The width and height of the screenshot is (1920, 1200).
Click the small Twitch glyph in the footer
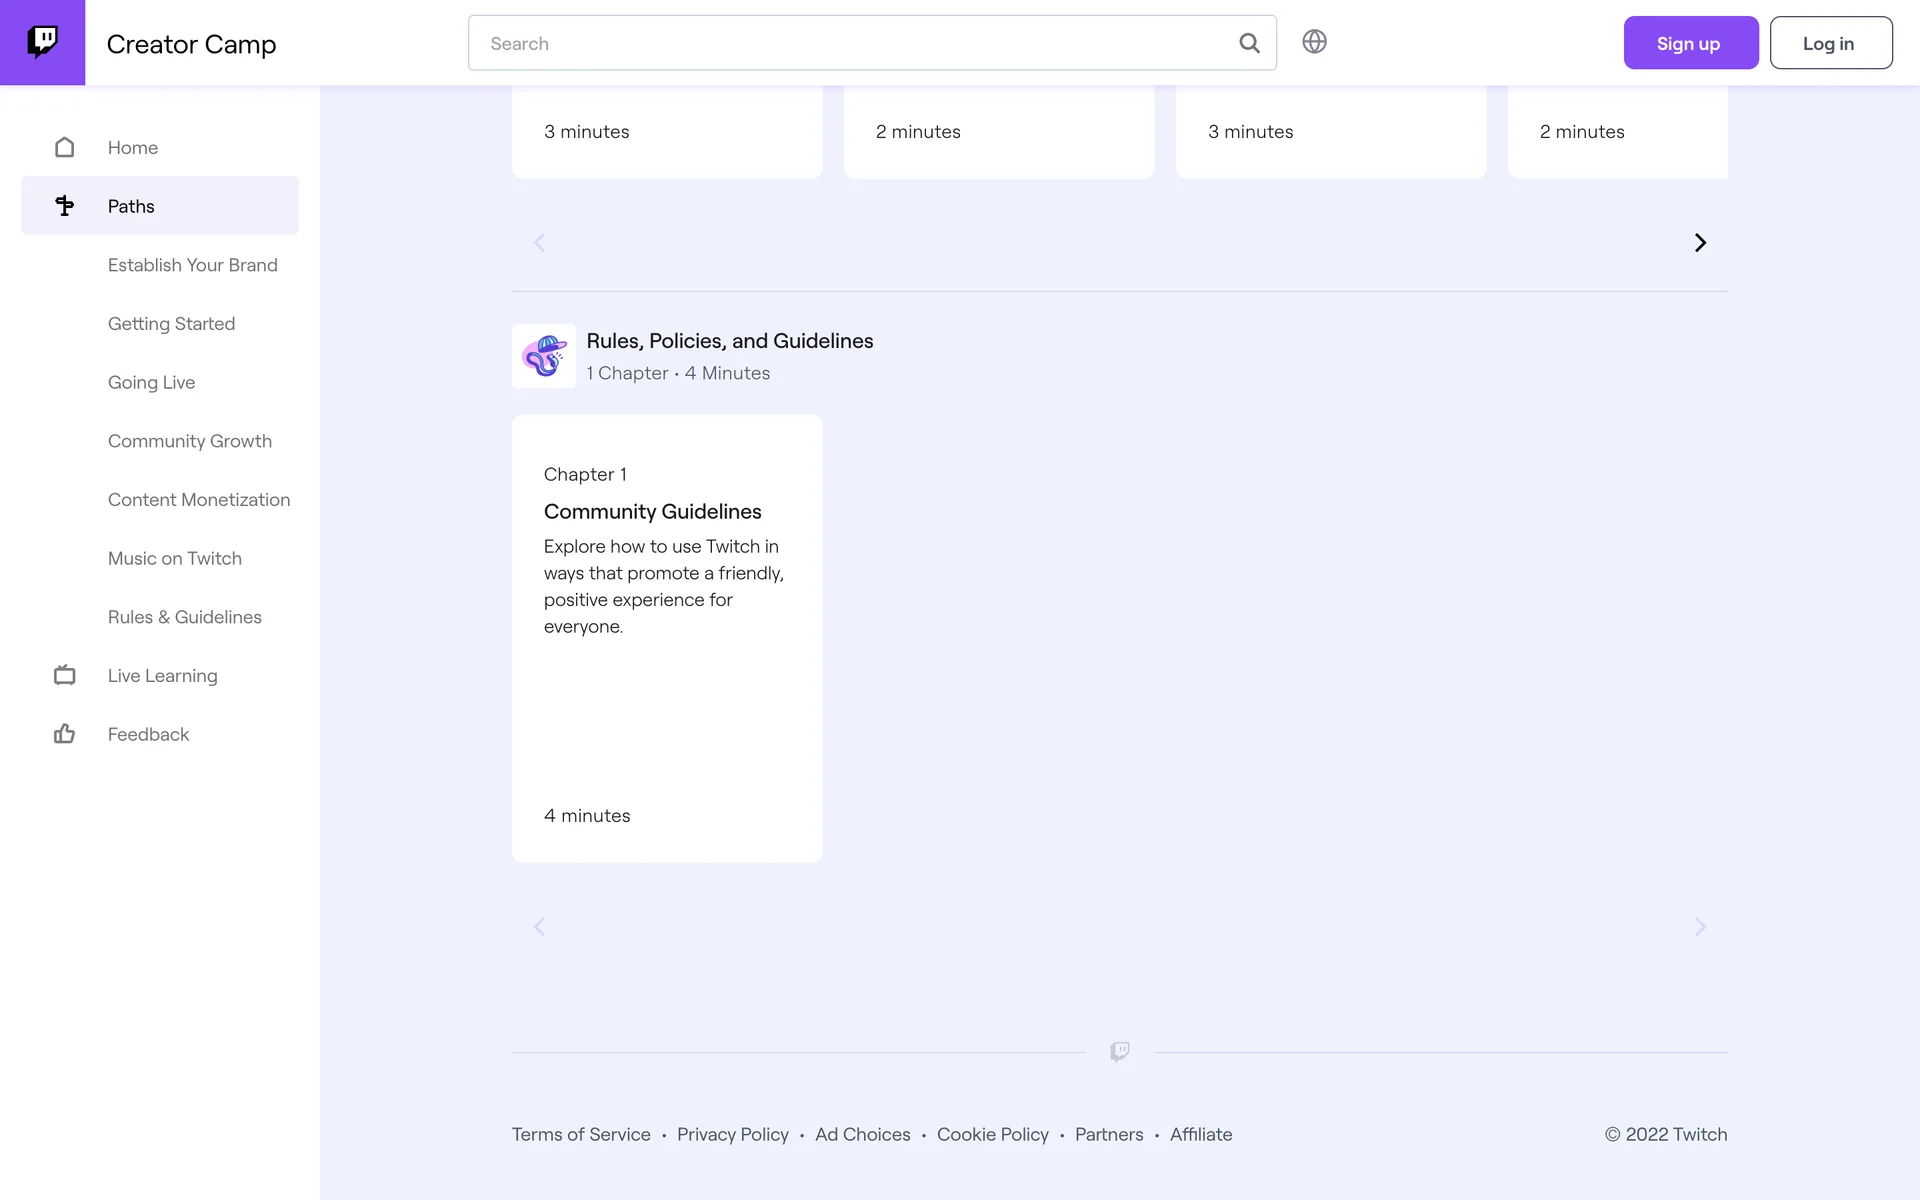pos(1119,1051)
